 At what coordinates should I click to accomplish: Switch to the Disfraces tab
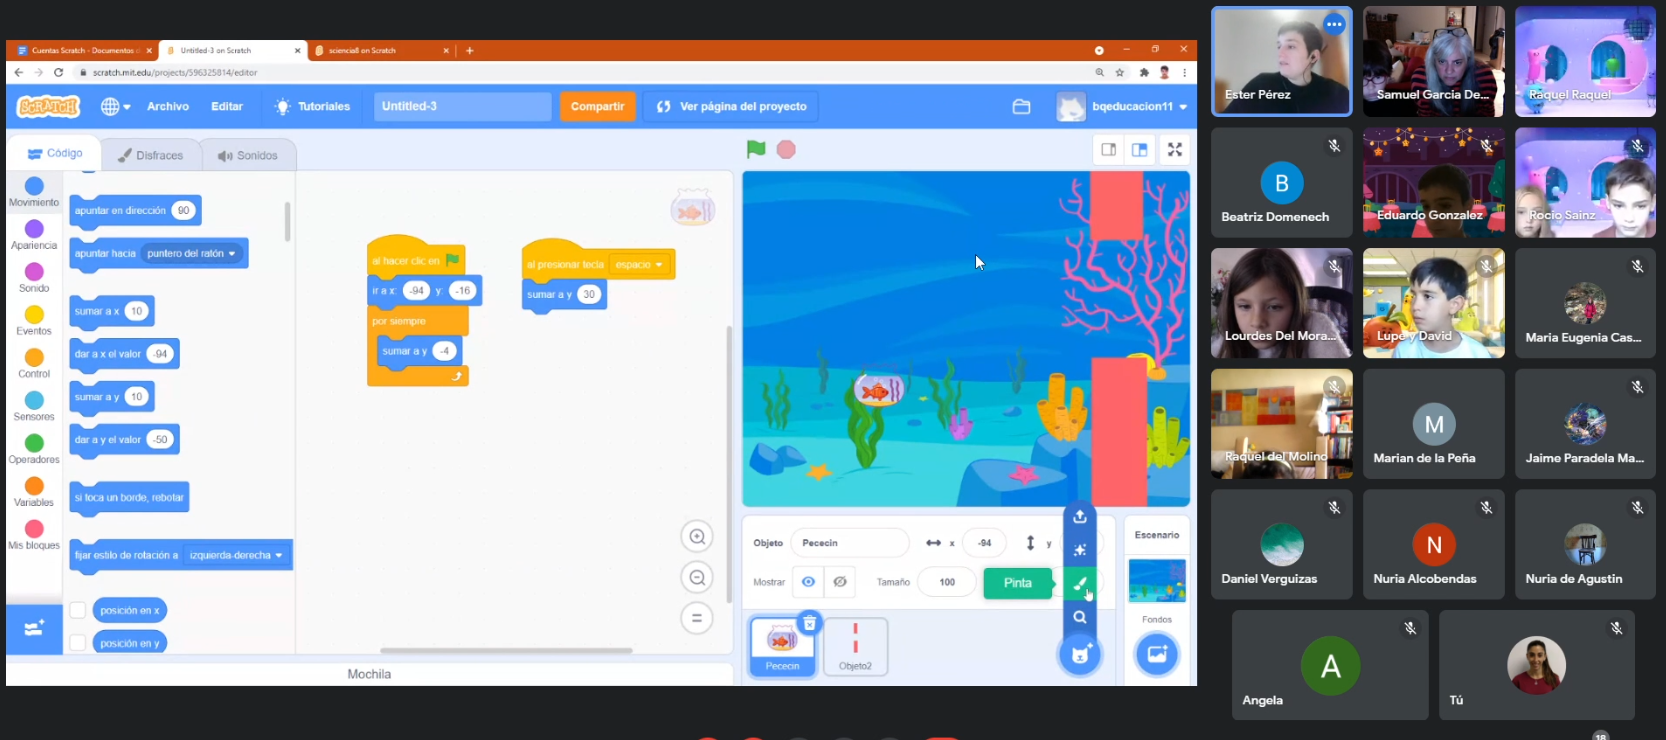click(x=151, y=155)
